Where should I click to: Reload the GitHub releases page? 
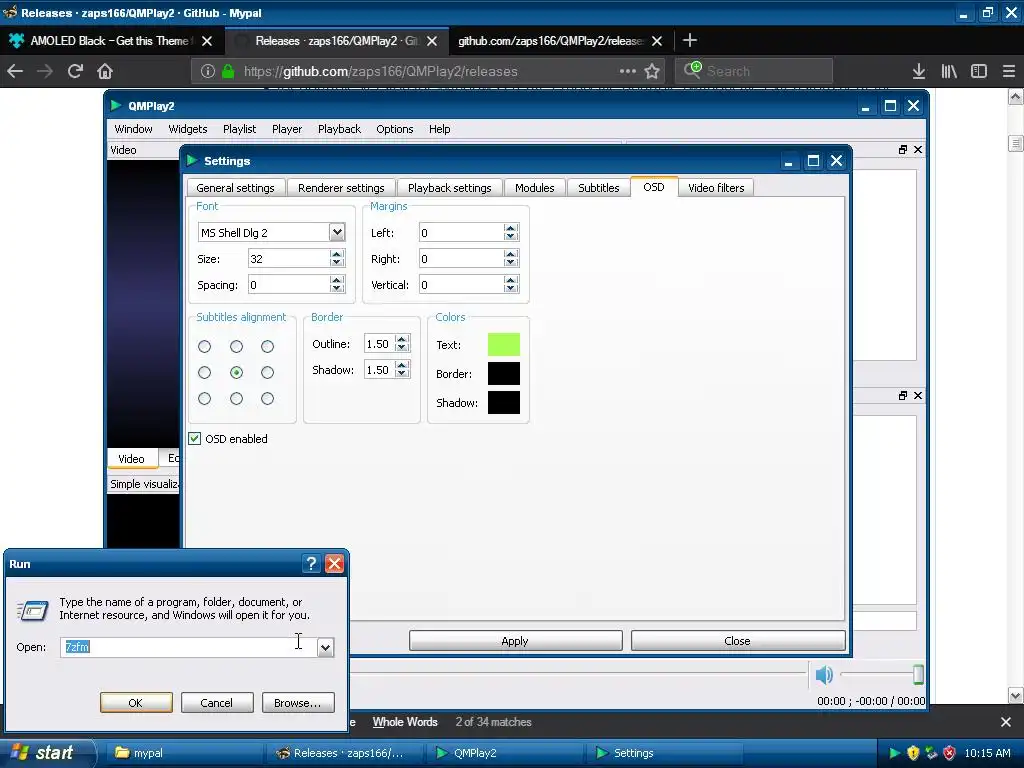[75, 71]
